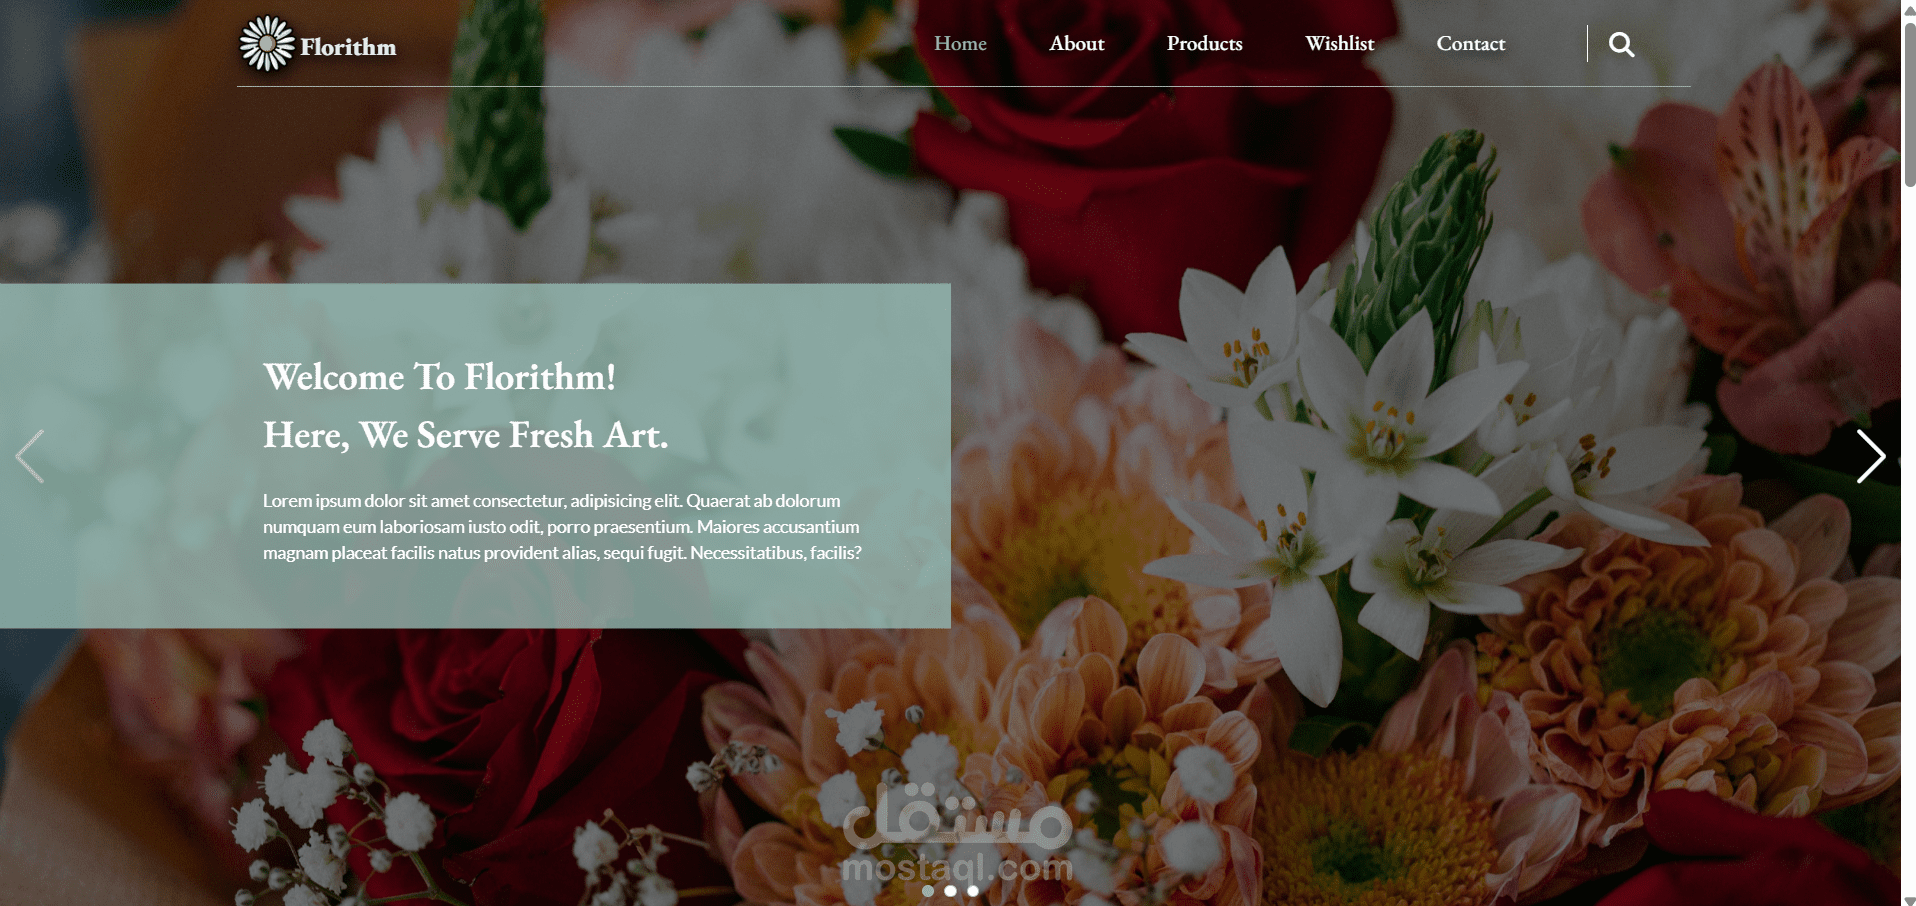Screen dimensions: 1916x906
Task: Click the magnifying glass search icon
Action: point(1621,44)
